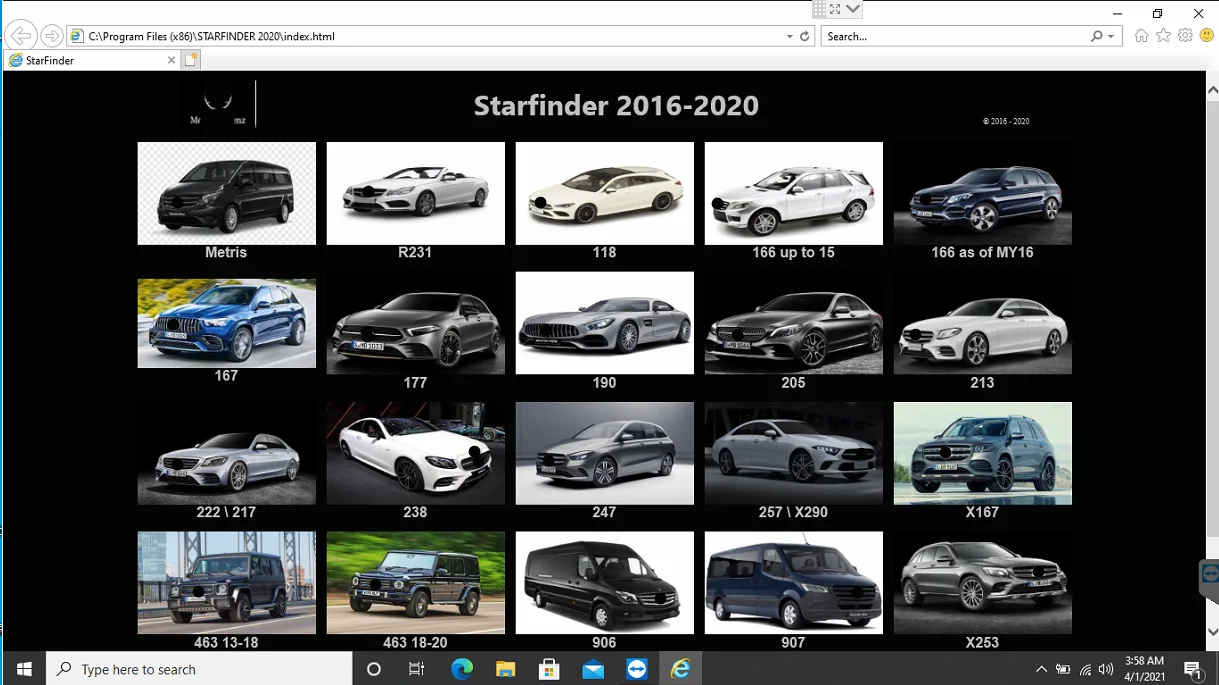The image size is (1219, 685).
Task: Click the smiley feedback icon
Action: pos(1206,35)
